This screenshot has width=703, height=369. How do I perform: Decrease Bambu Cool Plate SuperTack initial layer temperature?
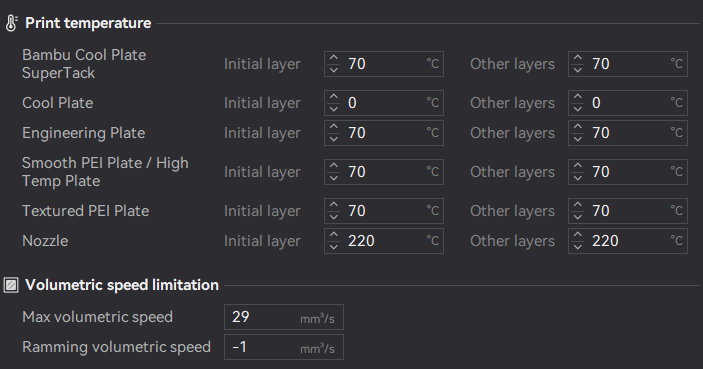(334, 69)
